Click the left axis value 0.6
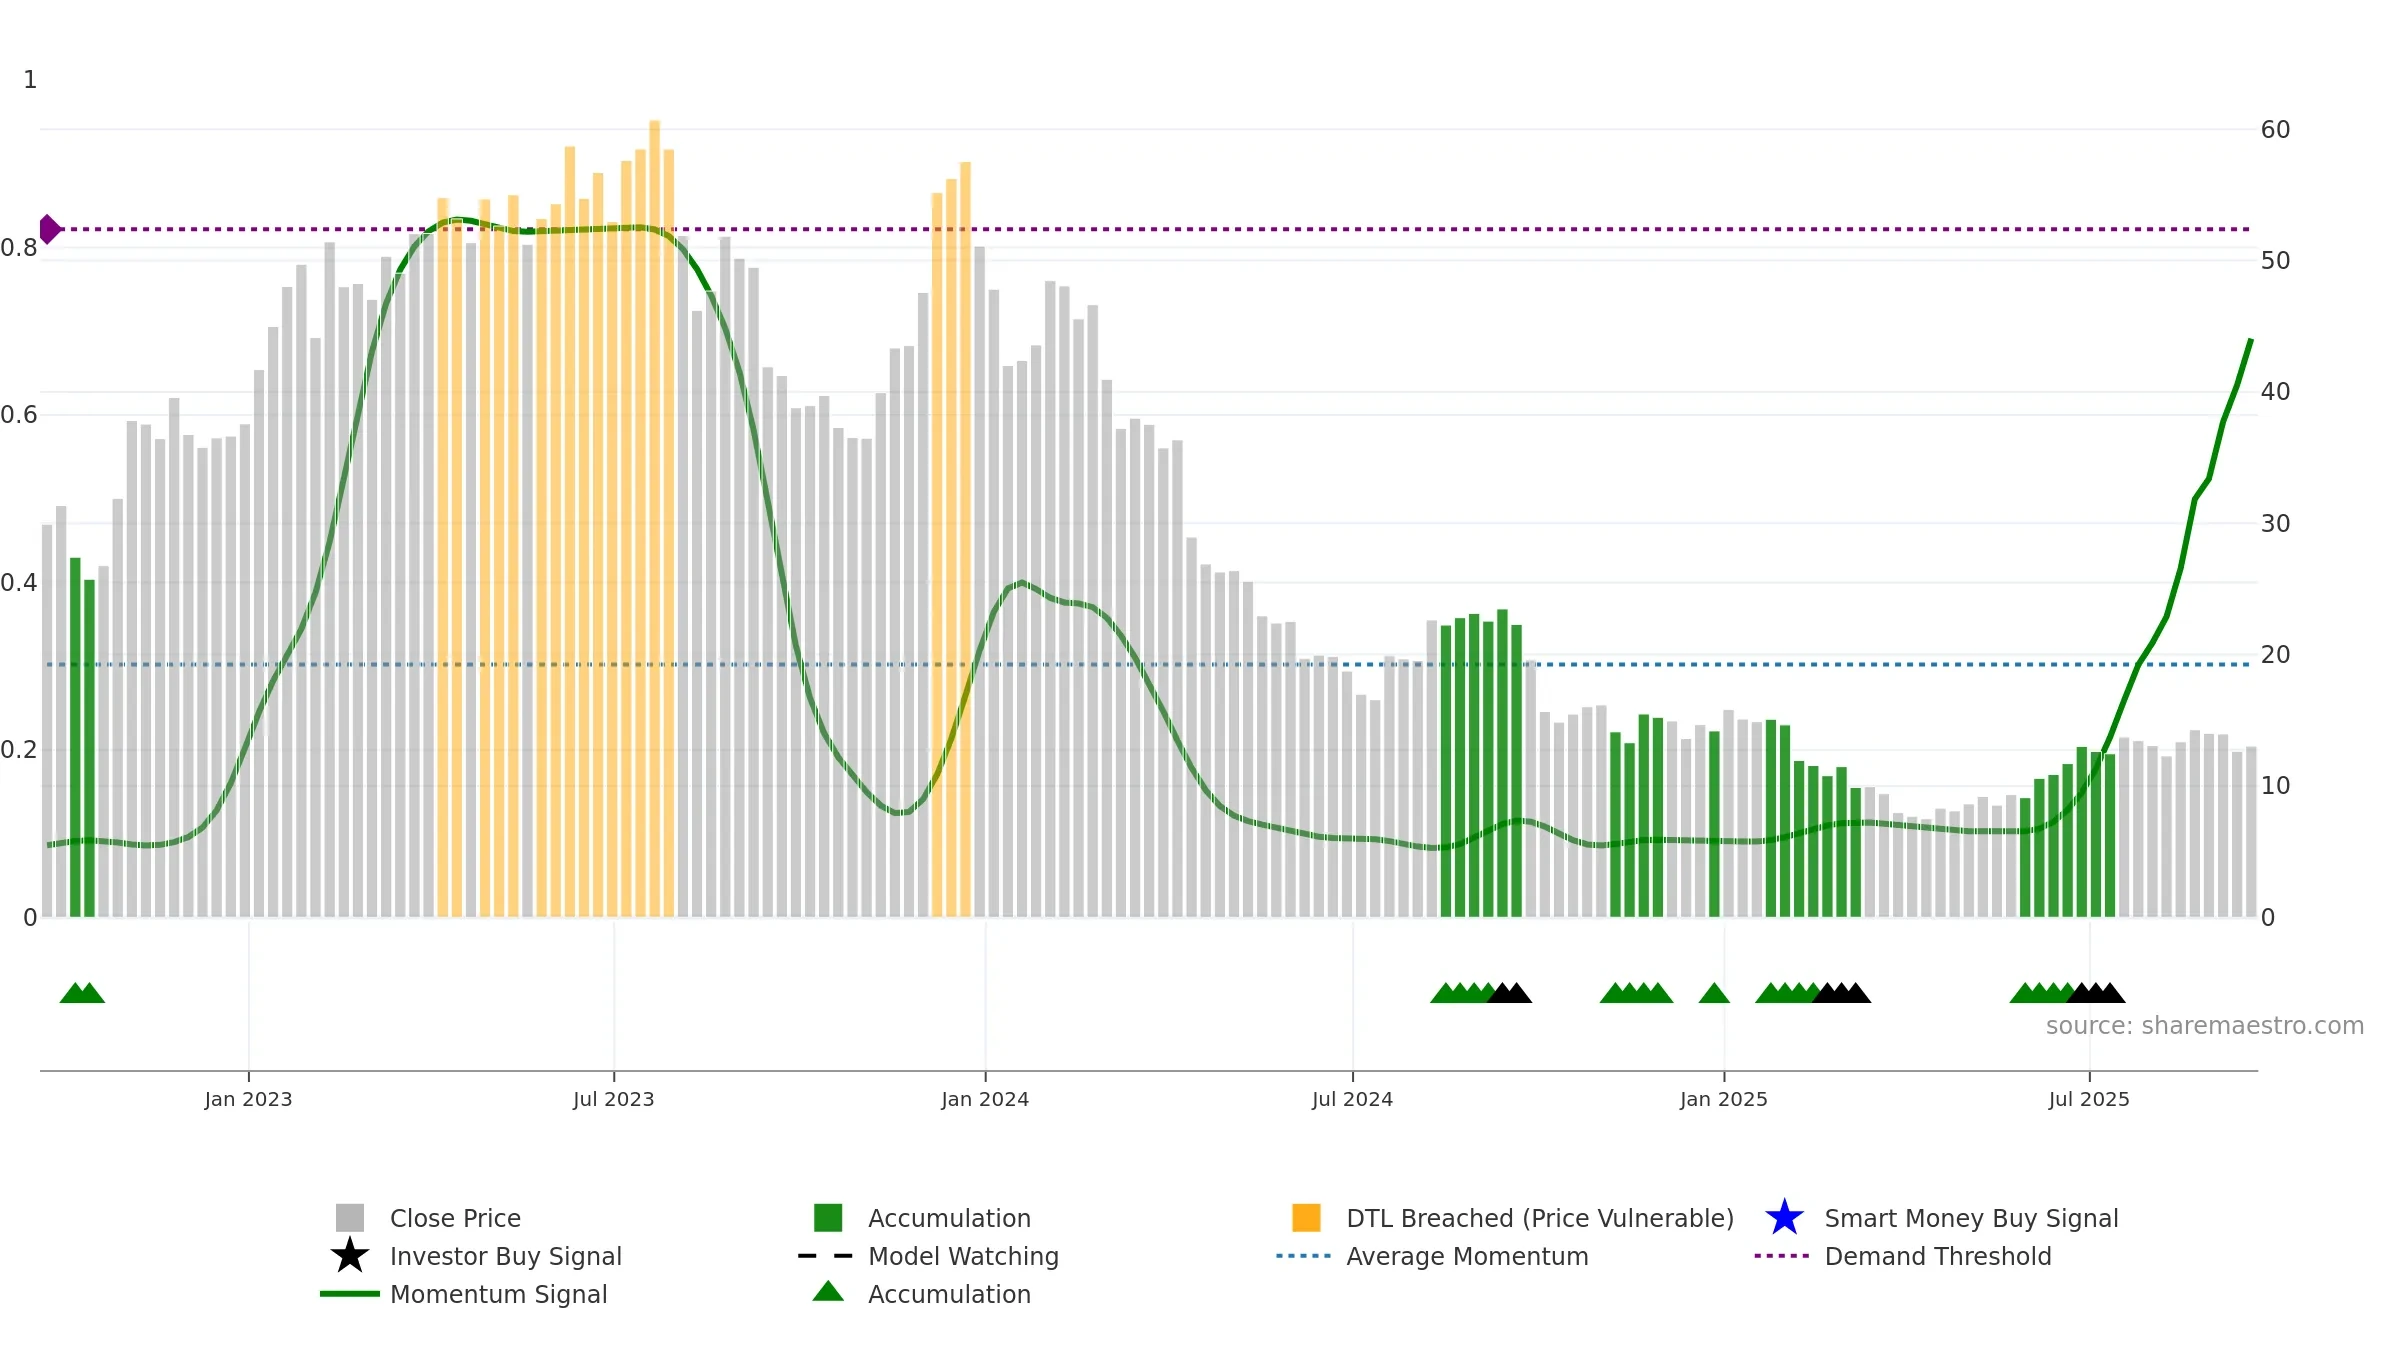The image size is (2400, 1350). (x=20, y=414)
